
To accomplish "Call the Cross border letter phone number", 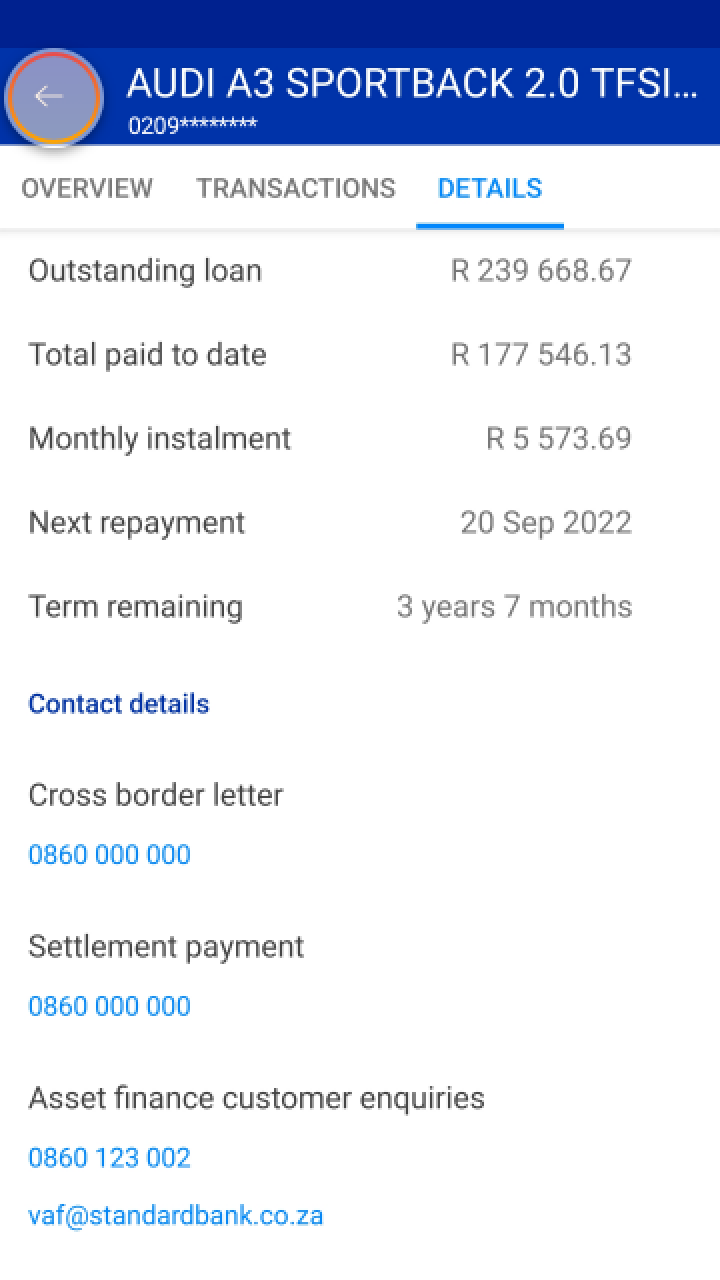I will click(x=110, y=855).
